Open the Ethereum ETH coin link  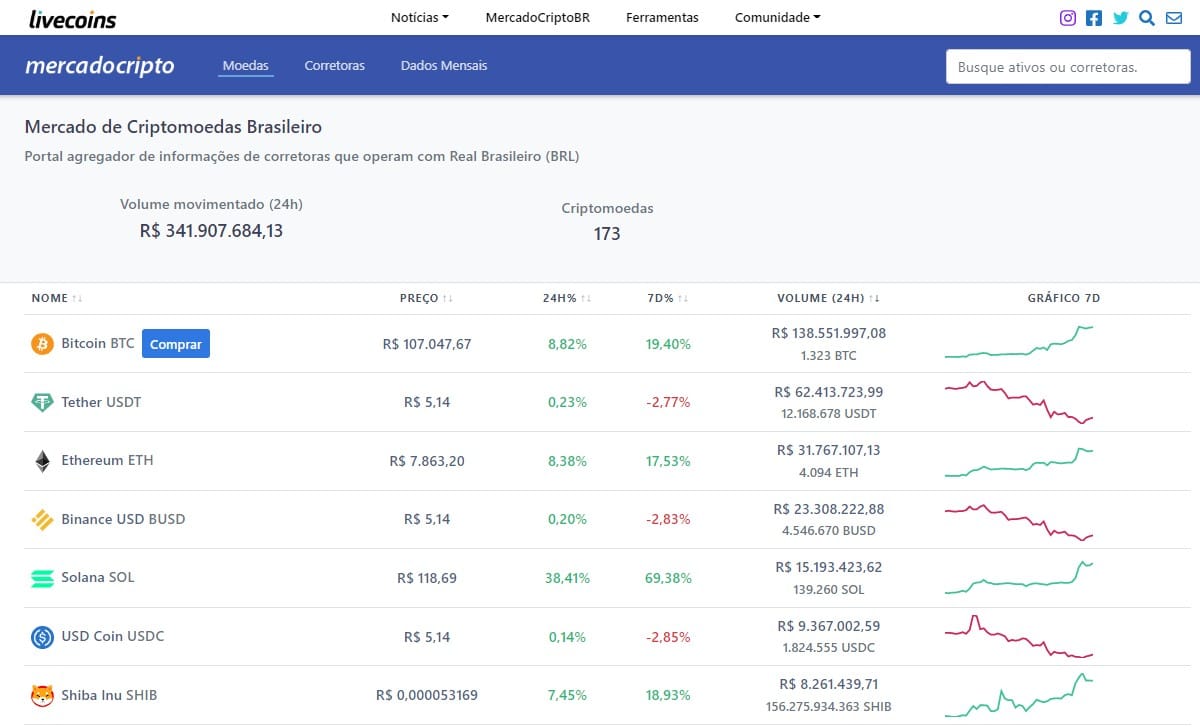[107, 460]
